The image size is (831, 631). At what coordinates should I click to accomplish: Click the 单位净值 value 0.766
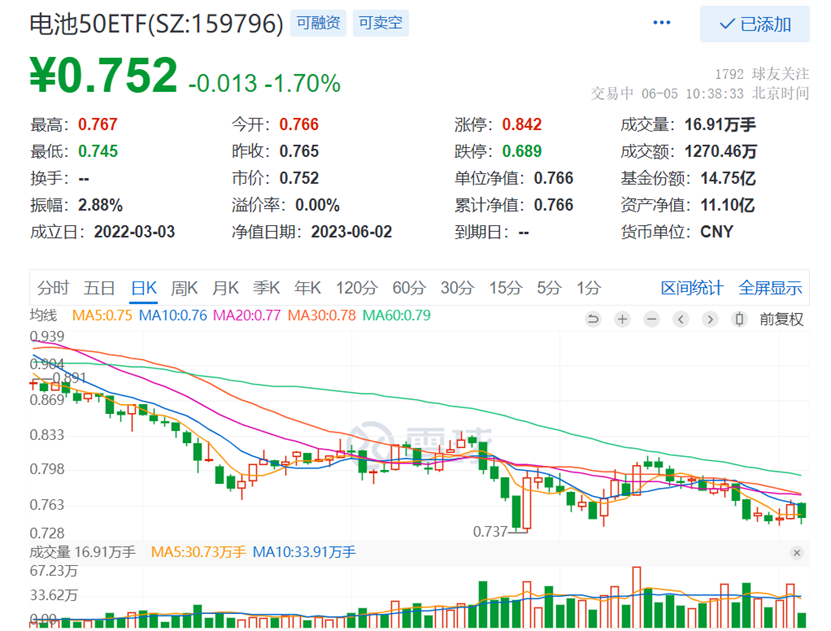[x=553, y=178]
